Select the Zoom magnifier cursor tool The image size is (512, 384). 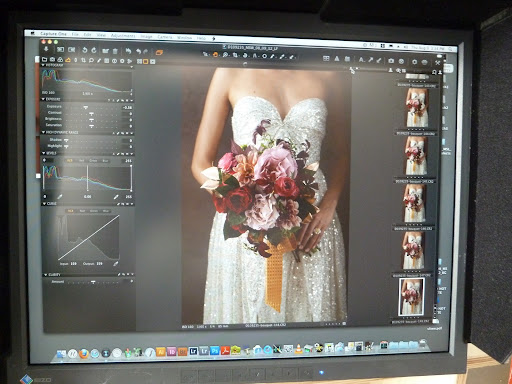pyautogui.click(x=225, y=55)
